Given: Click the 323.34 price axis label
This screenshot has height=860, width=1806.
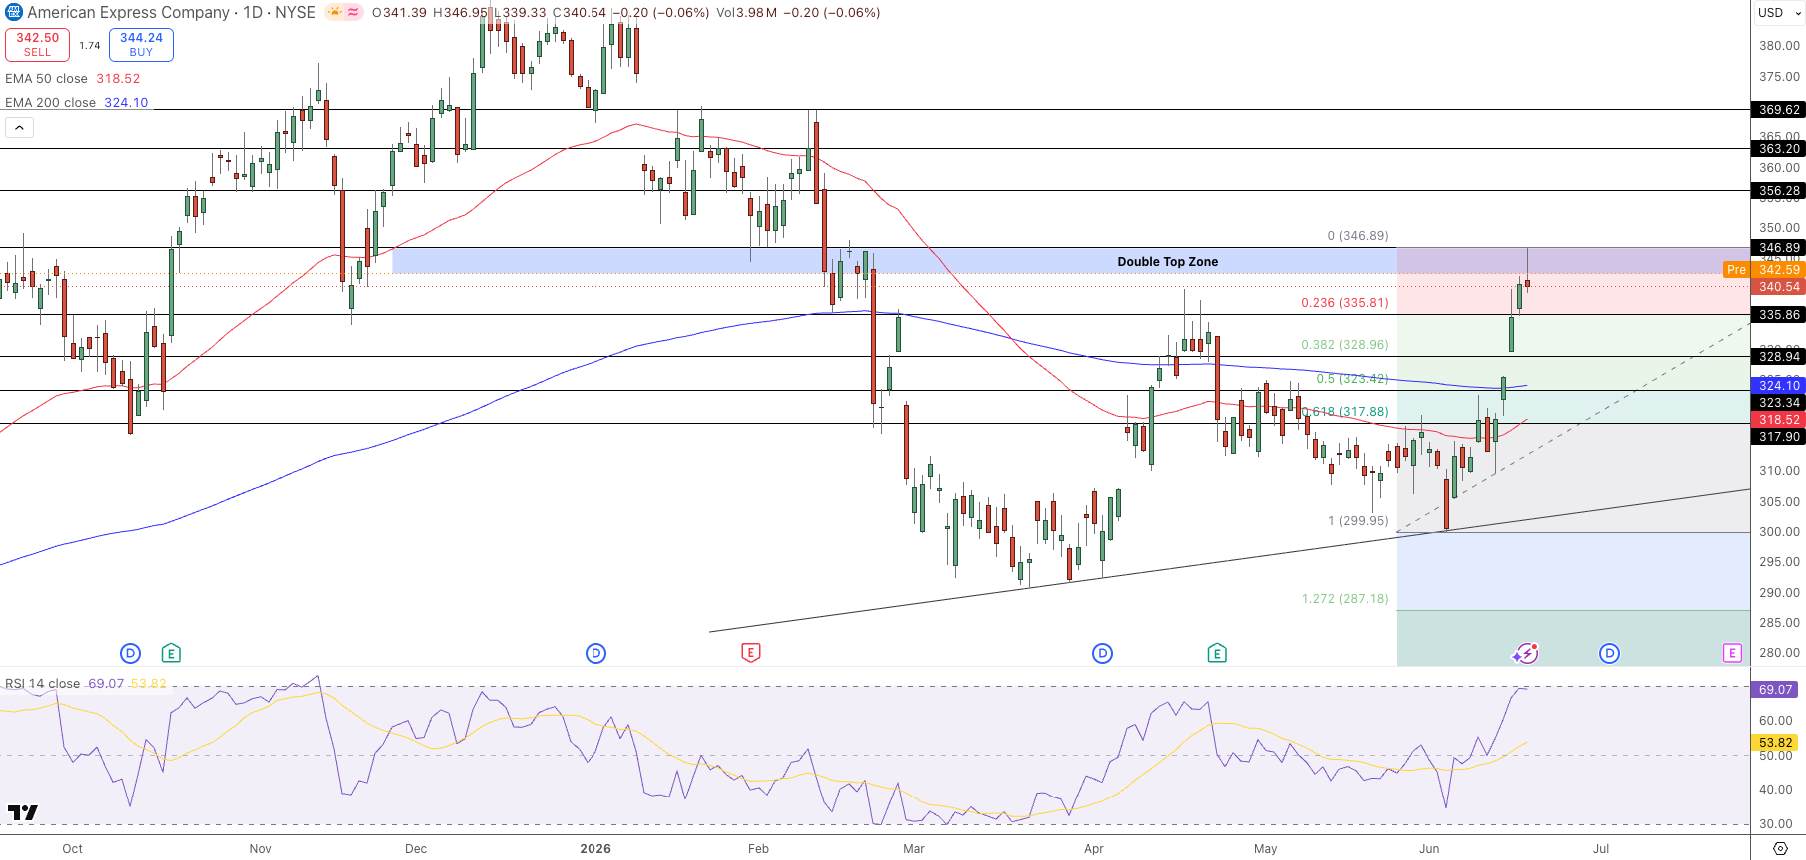Looking at the screenshot, I should pyautogui.click(x=1778, y=403).
